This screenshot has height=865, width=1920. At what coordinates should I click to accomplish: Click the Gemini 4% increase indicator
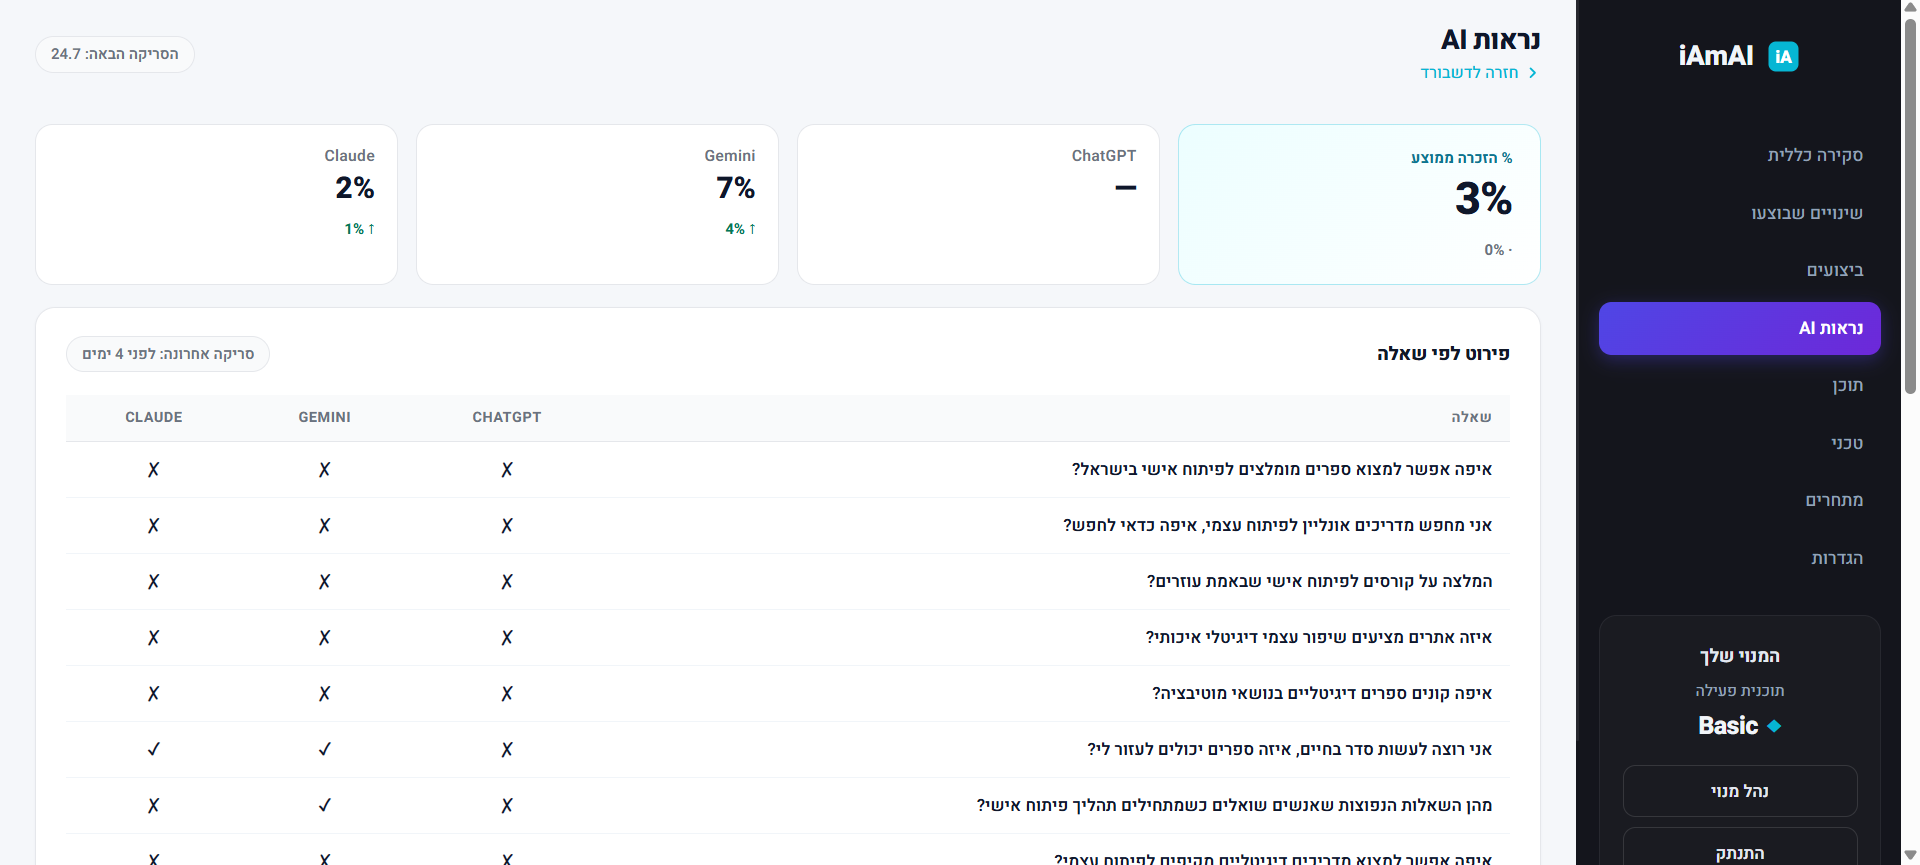[x=740, y=229]
